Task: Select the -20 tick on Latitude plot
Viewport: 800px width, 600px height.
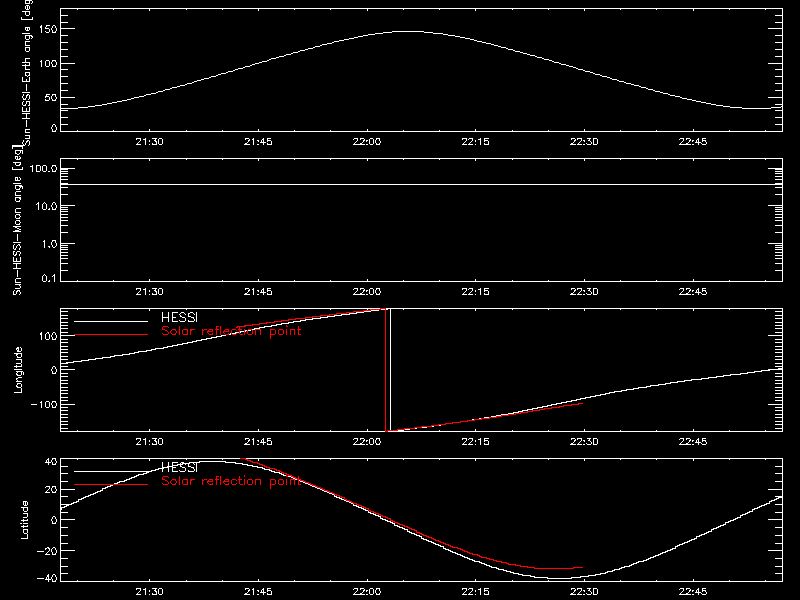Action: (x=47, y=551)
